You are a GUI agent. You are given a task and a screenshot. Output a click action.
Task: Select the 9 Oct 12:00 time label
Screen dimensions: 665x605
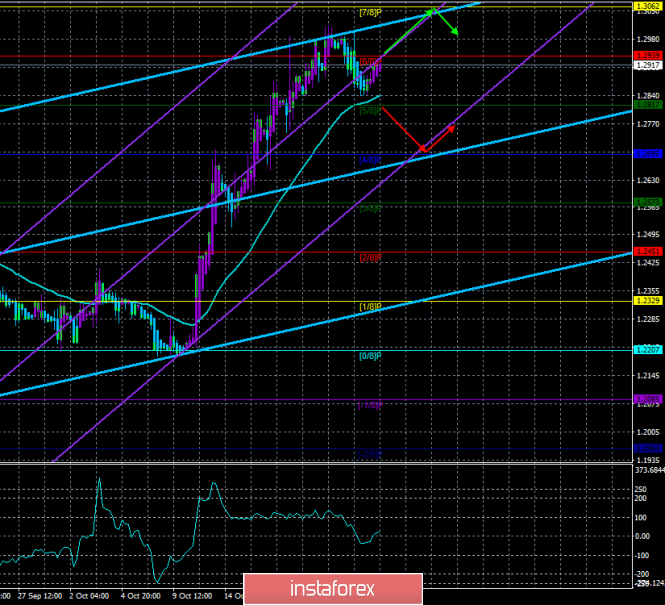[193, 596]
